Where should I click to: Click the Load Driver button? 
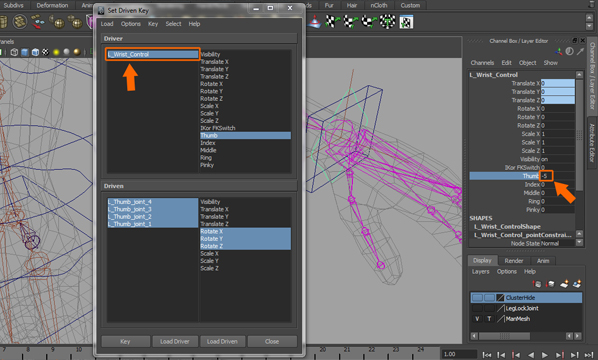pyautogui.click(x=175, y=341)
